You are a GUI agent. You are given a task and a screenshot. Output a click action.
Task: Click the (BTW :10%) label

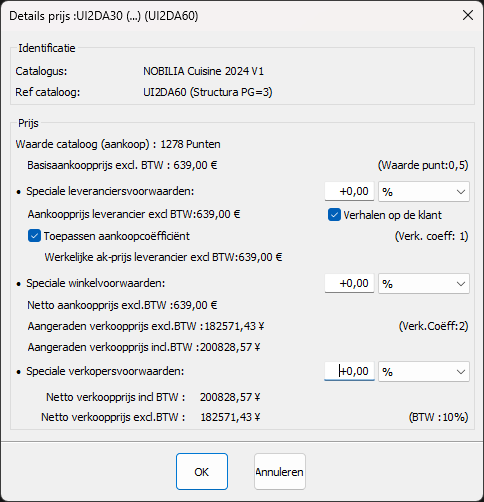point(438,417)
